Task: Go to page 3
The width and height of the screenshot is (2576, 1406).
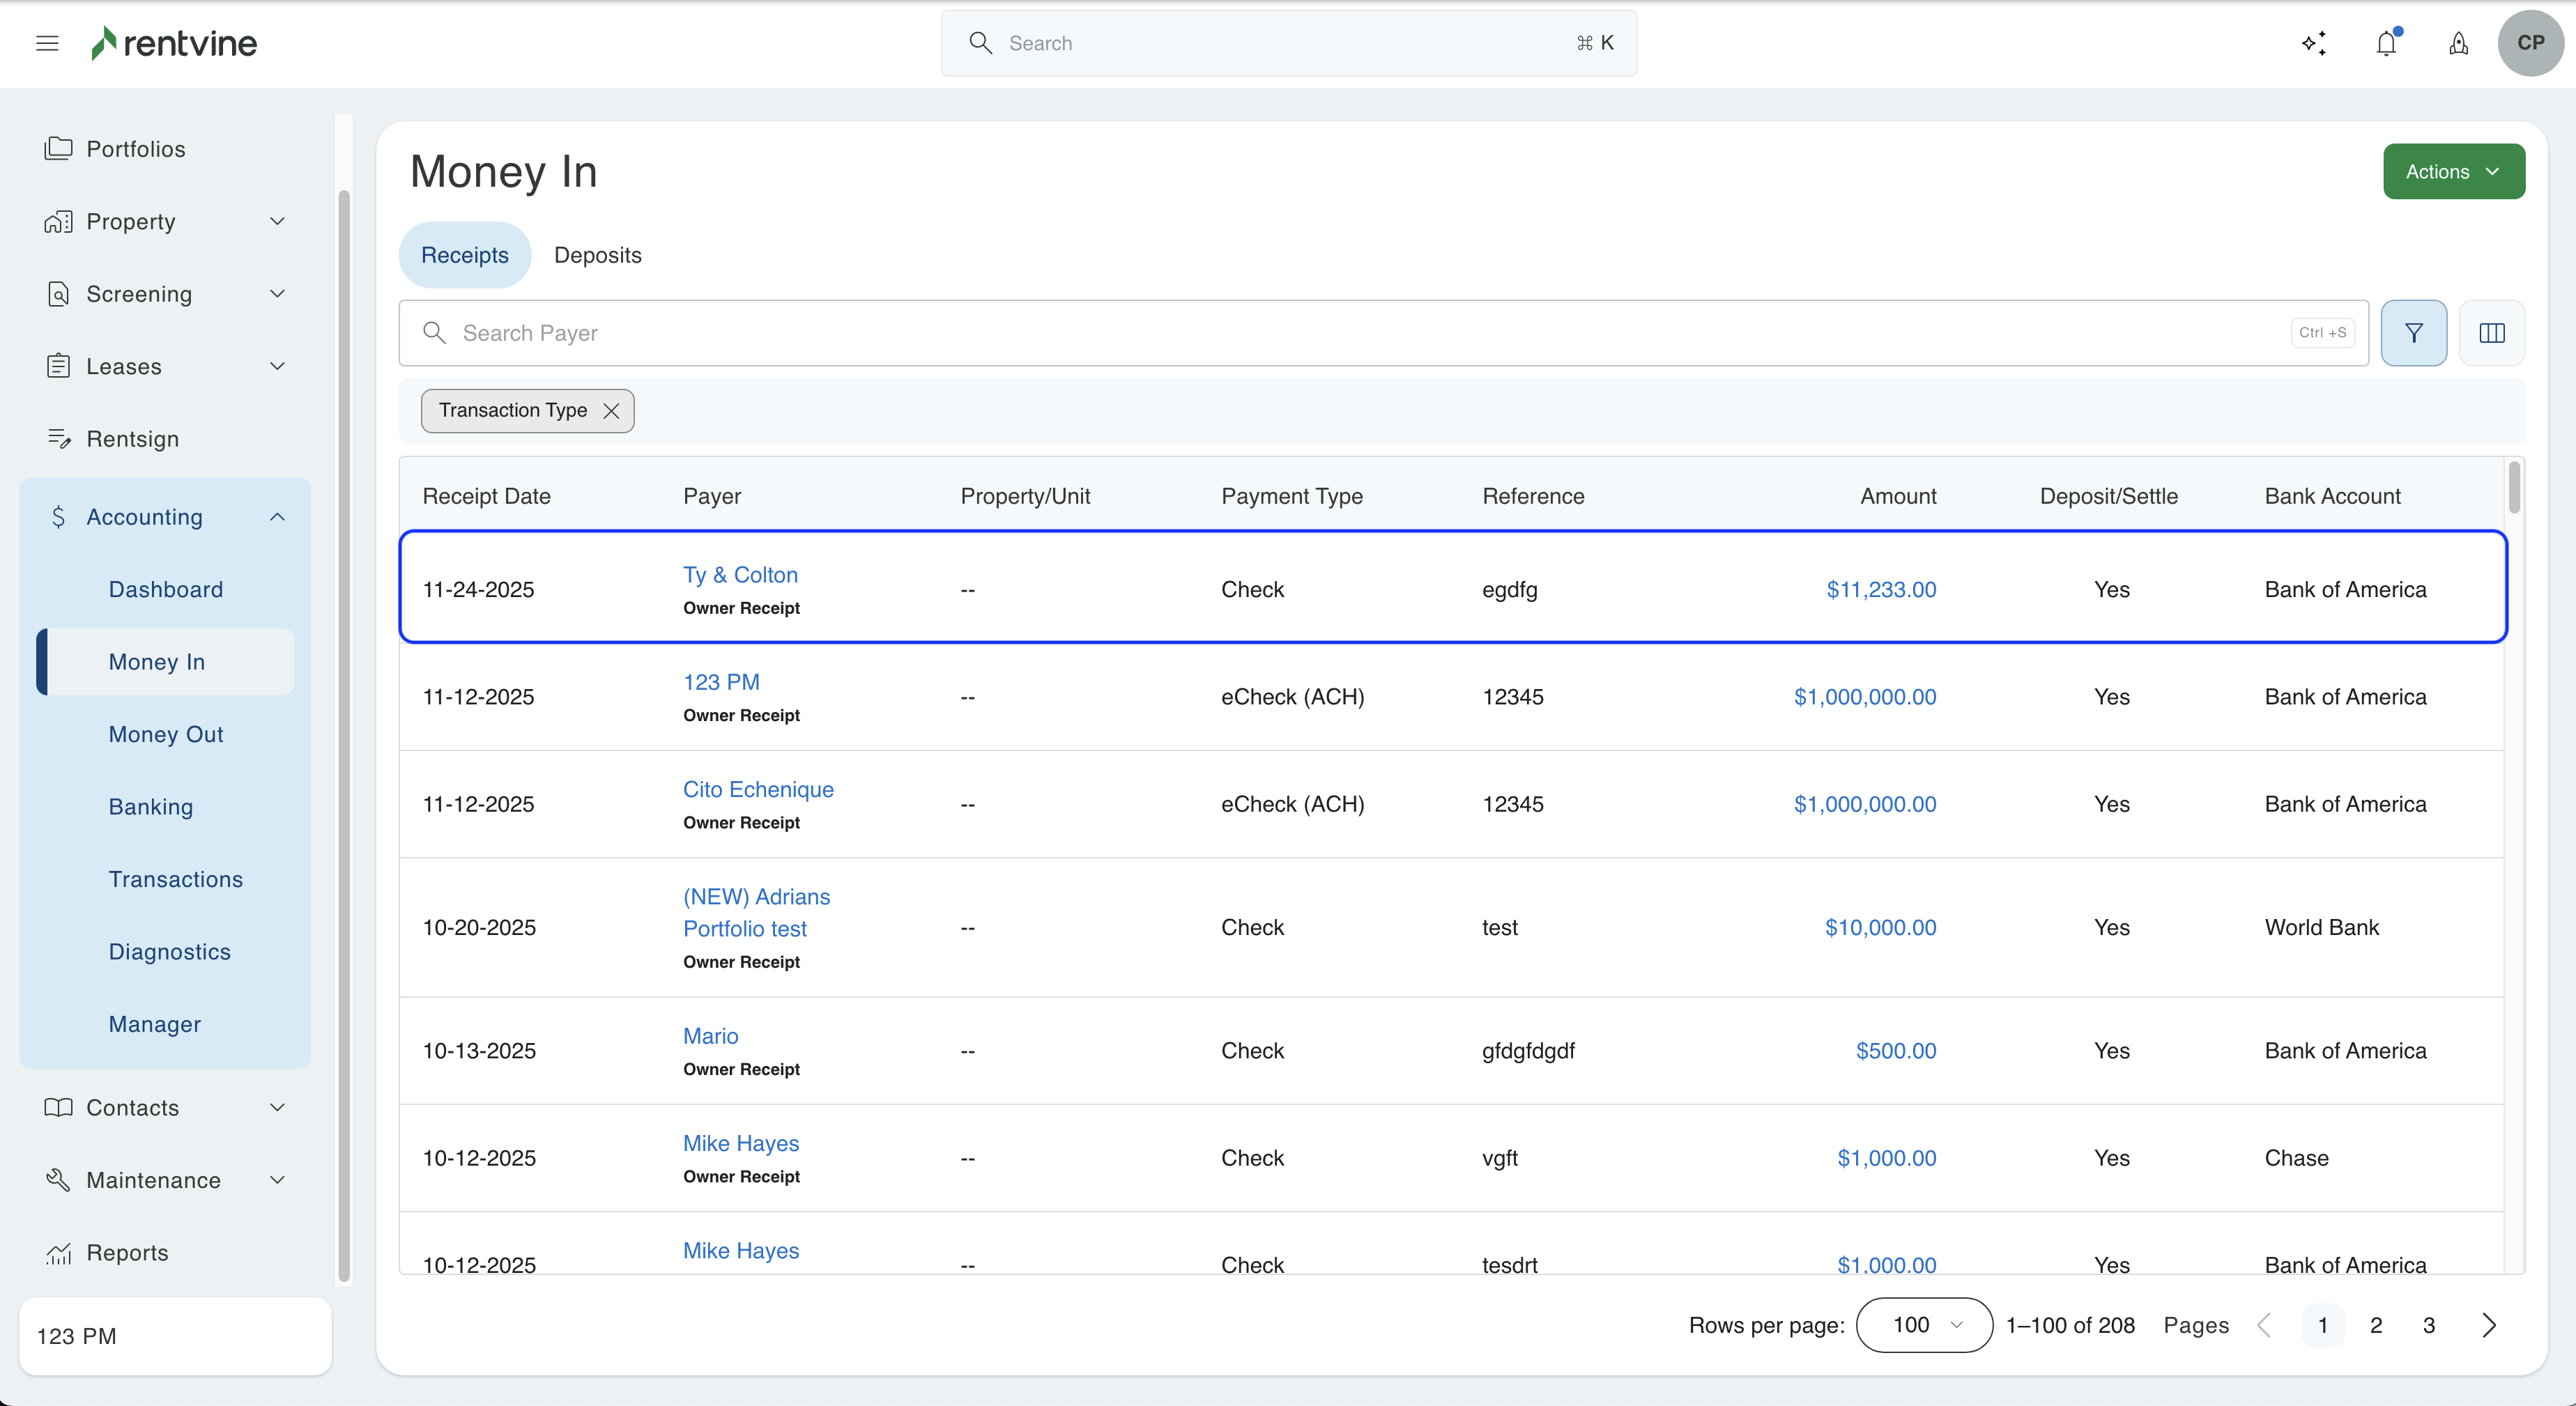Action: click(x=2428, y=1325)
